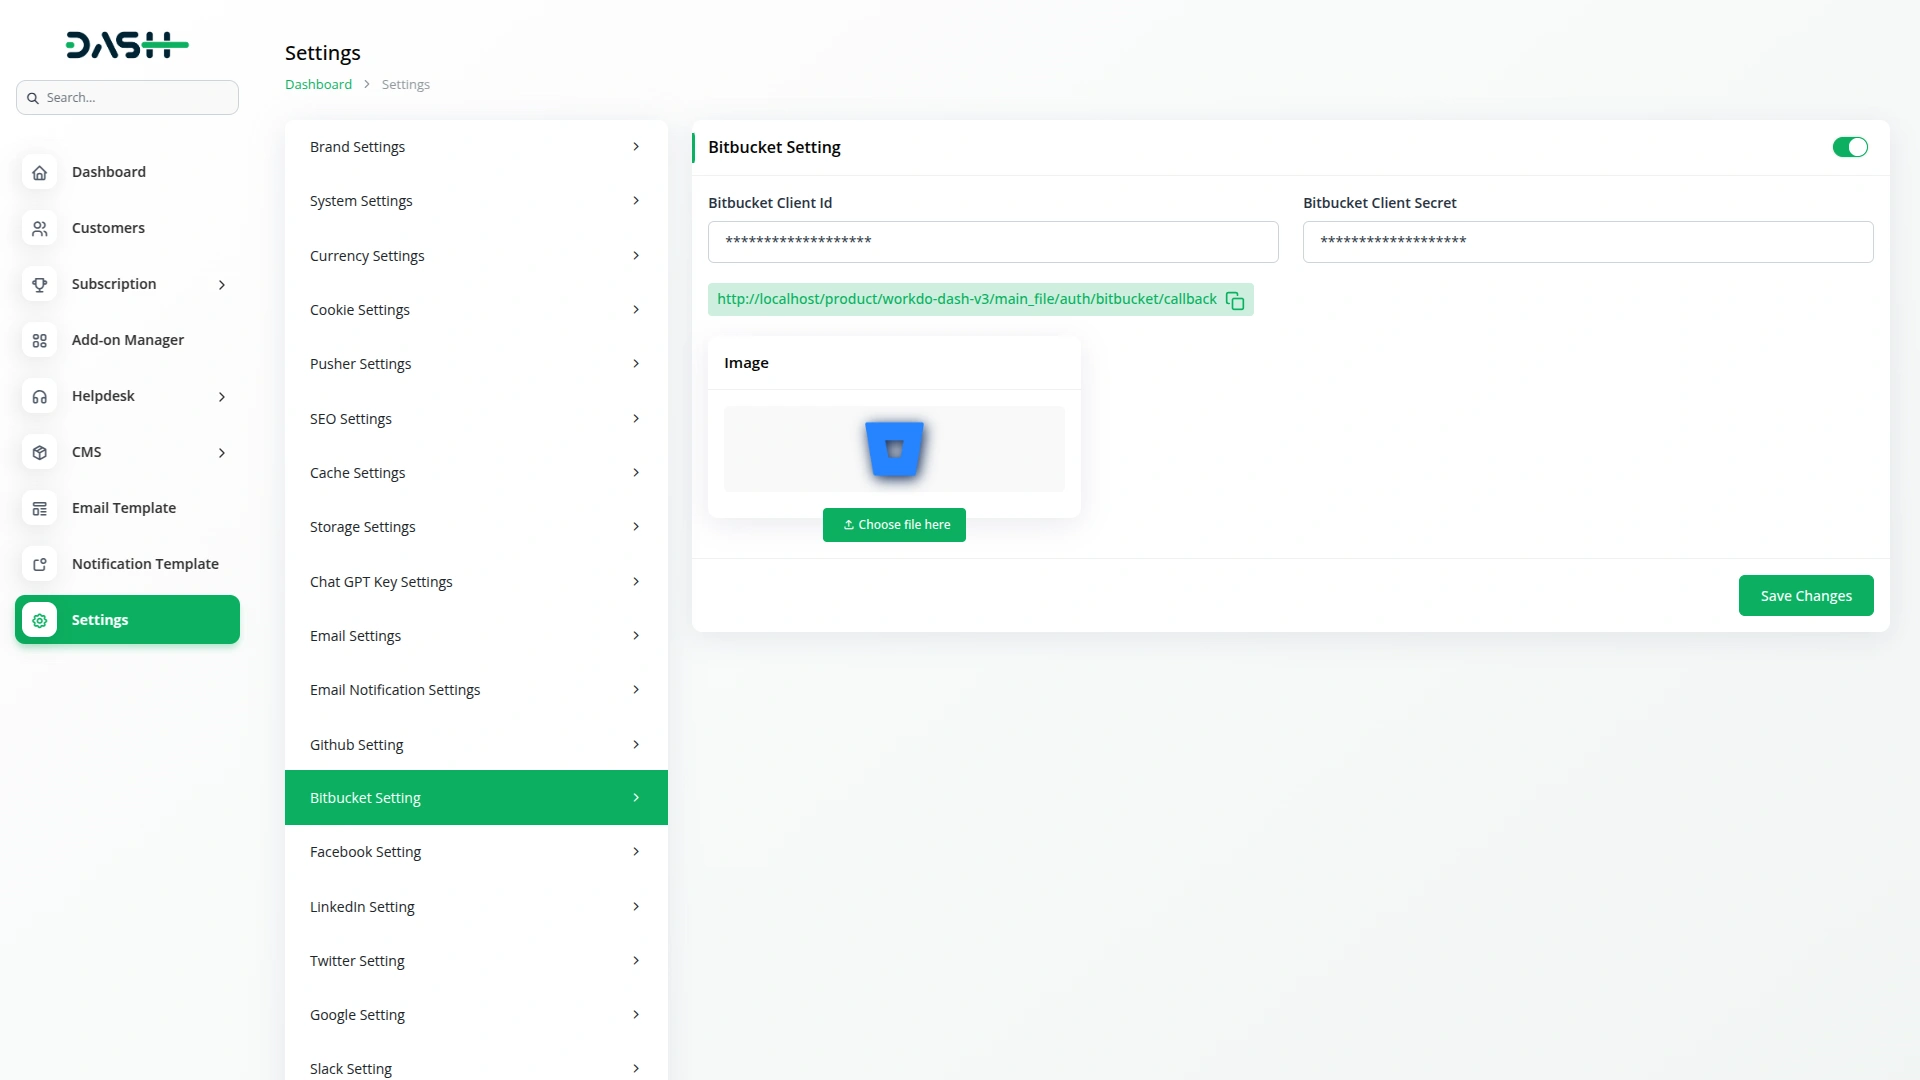
Task: Copy the Bitbucket callback URL
Action: (1235, 300)
